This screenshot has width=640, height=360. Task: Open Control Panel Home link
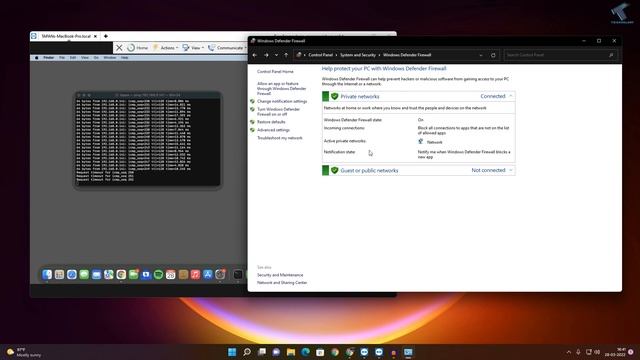click(275, 71)
